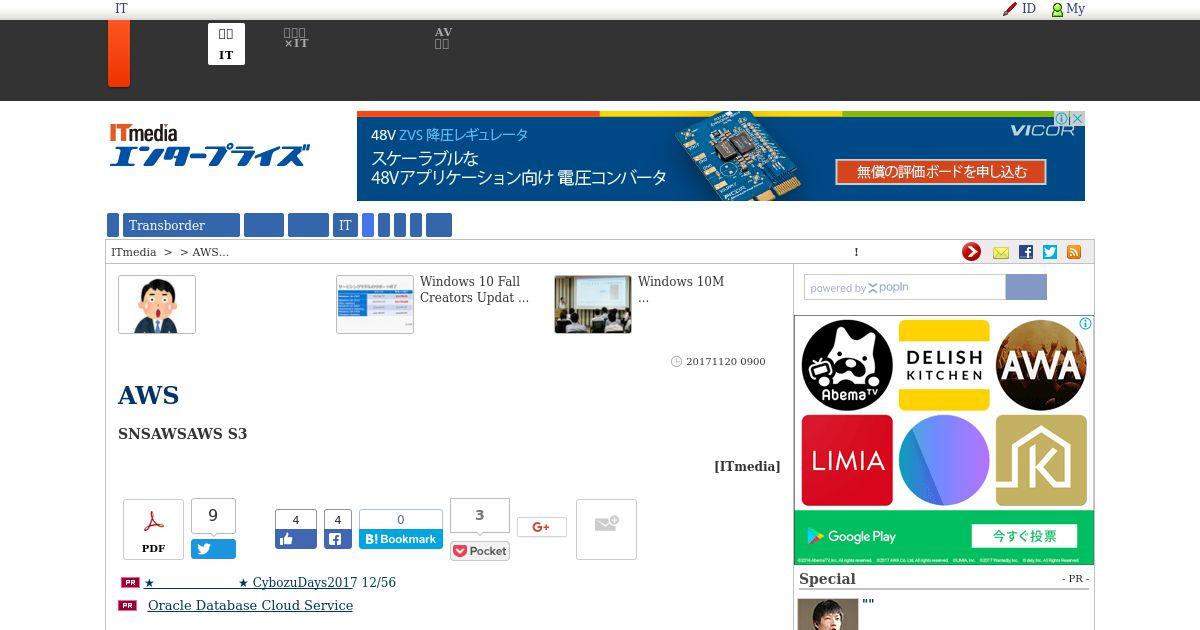This screenshot has width=1200, height=630.
Task: Add to Hatena B! Bookmark
Action: [401, 539]
